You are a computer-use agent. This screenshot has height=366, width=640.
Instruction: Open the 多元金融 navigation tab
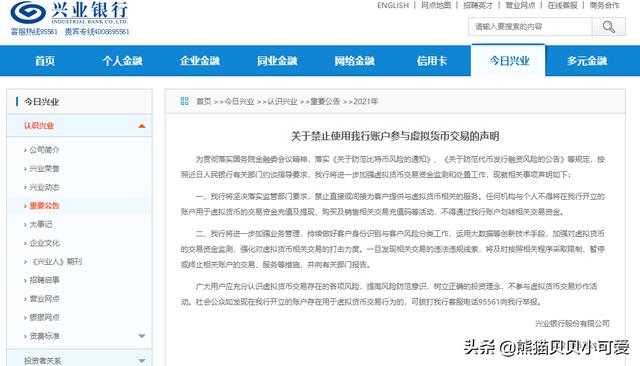(x=587, y=61)
